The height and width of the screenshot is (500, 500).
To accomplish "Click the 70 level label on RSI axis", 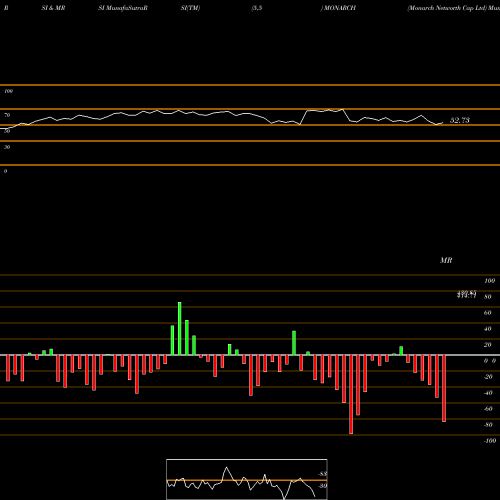I will tap(7, 115).
